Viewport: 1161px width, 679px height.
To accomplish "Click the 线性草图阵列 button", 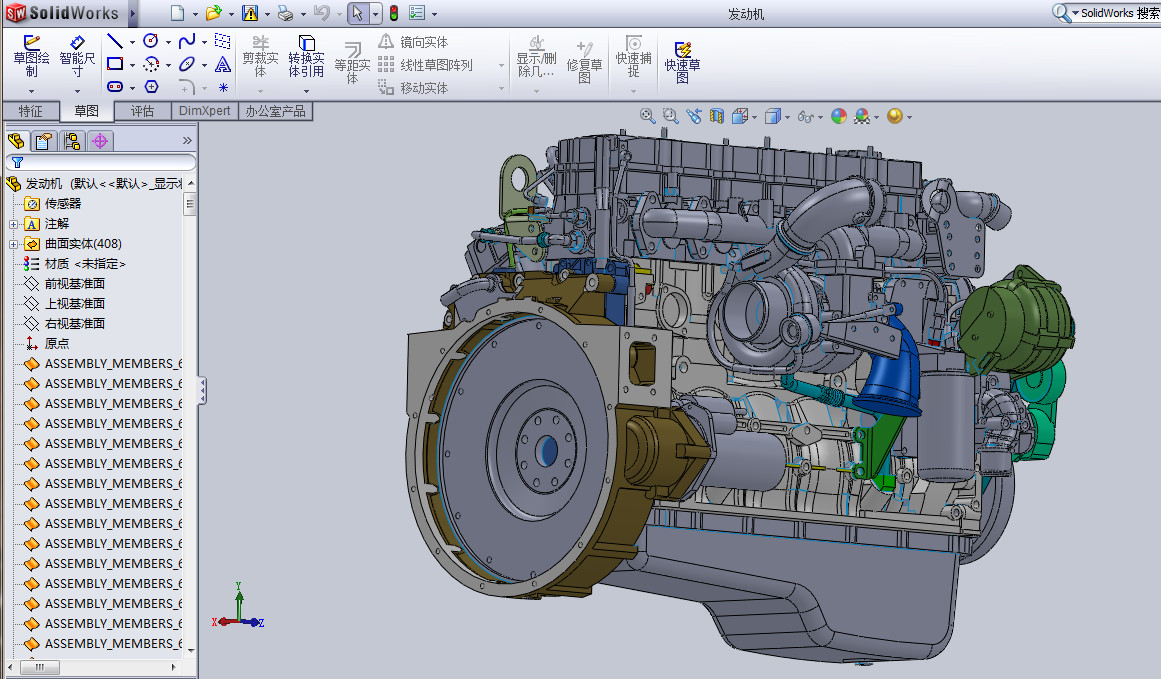I will coord(425,65).
